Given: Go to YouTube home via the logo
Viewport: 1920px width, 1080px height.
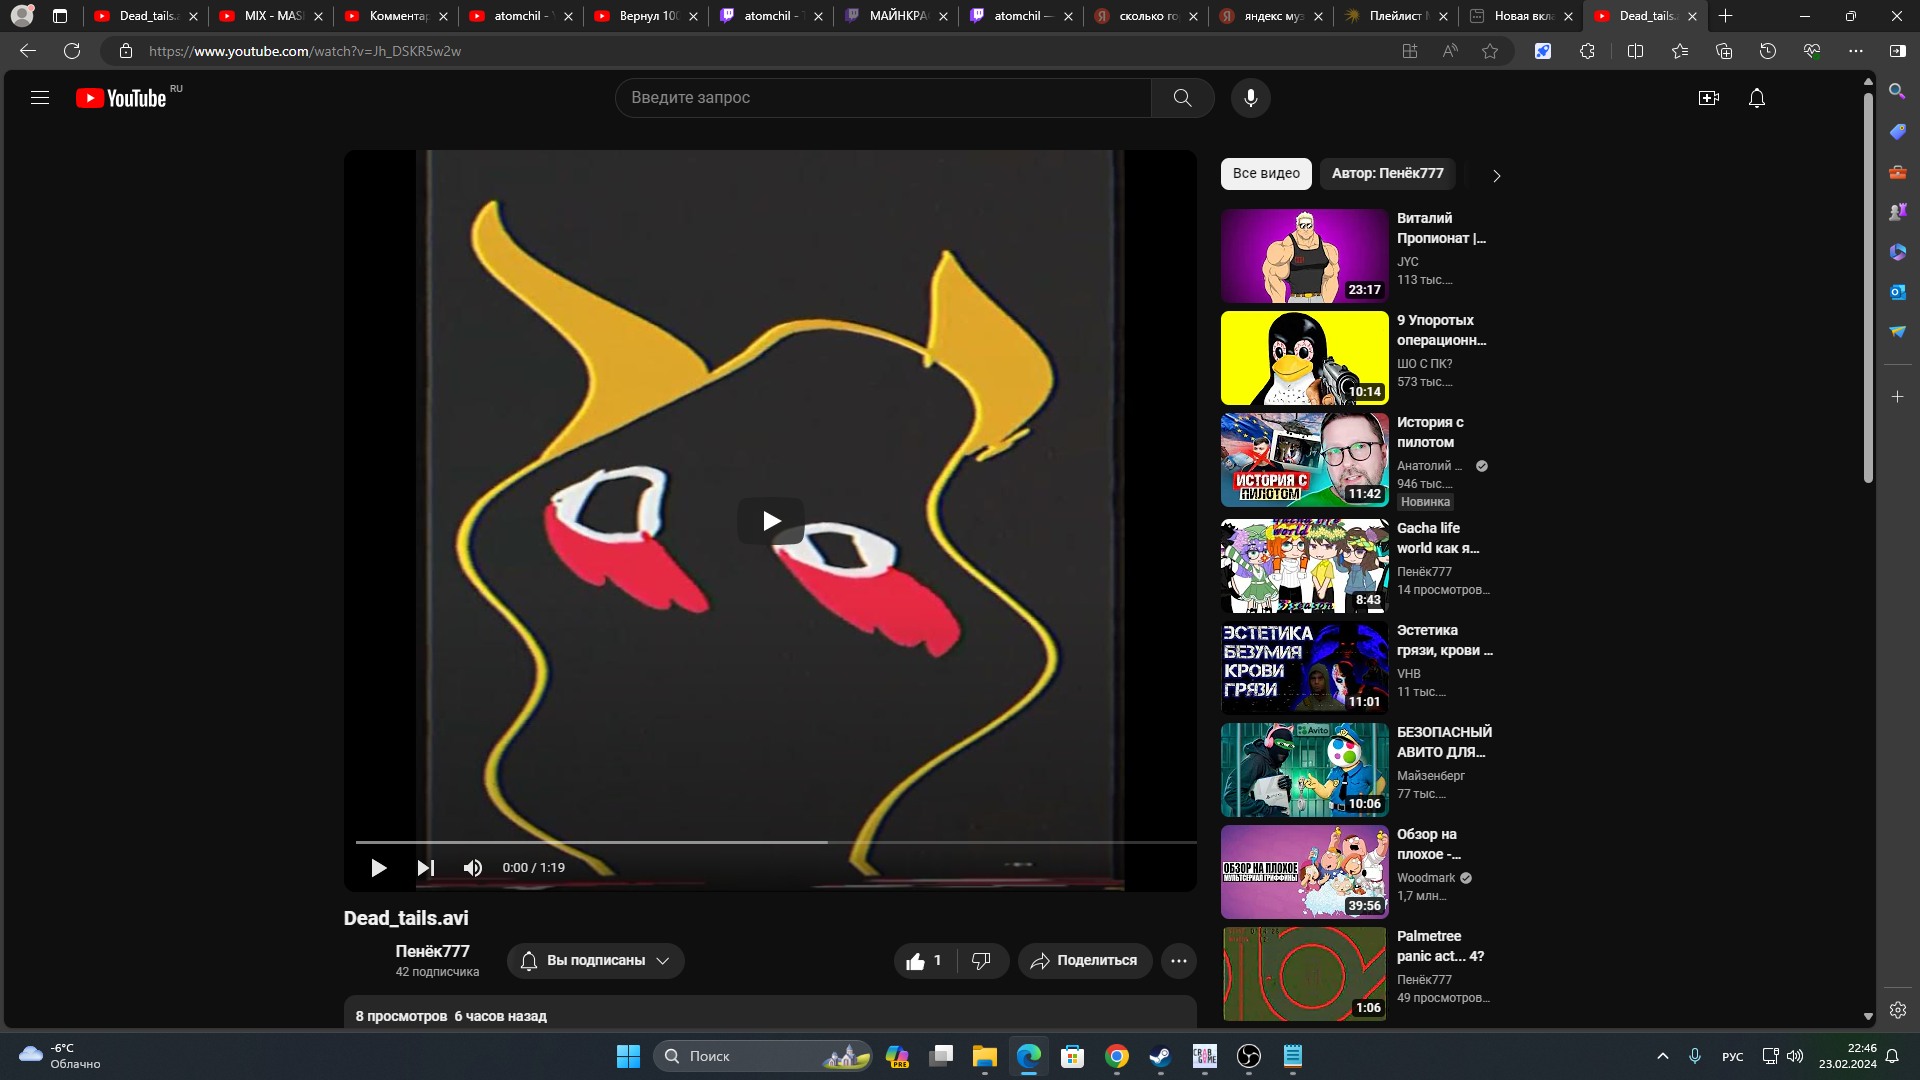Looking at the screenshot, I should (x=121, y=98).
